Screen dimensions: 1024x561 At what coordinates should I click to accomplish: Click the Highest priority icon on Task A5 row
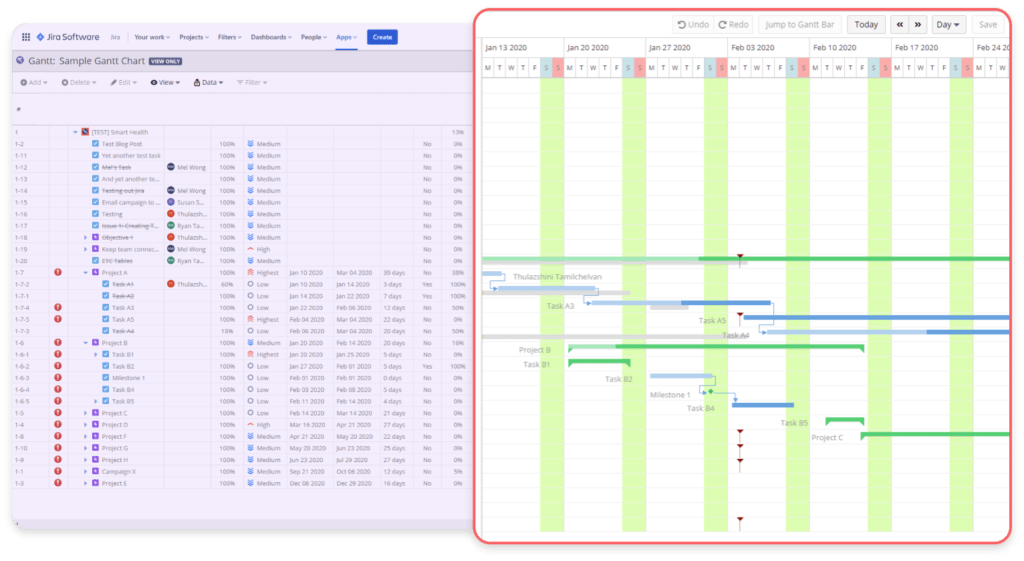250,319
